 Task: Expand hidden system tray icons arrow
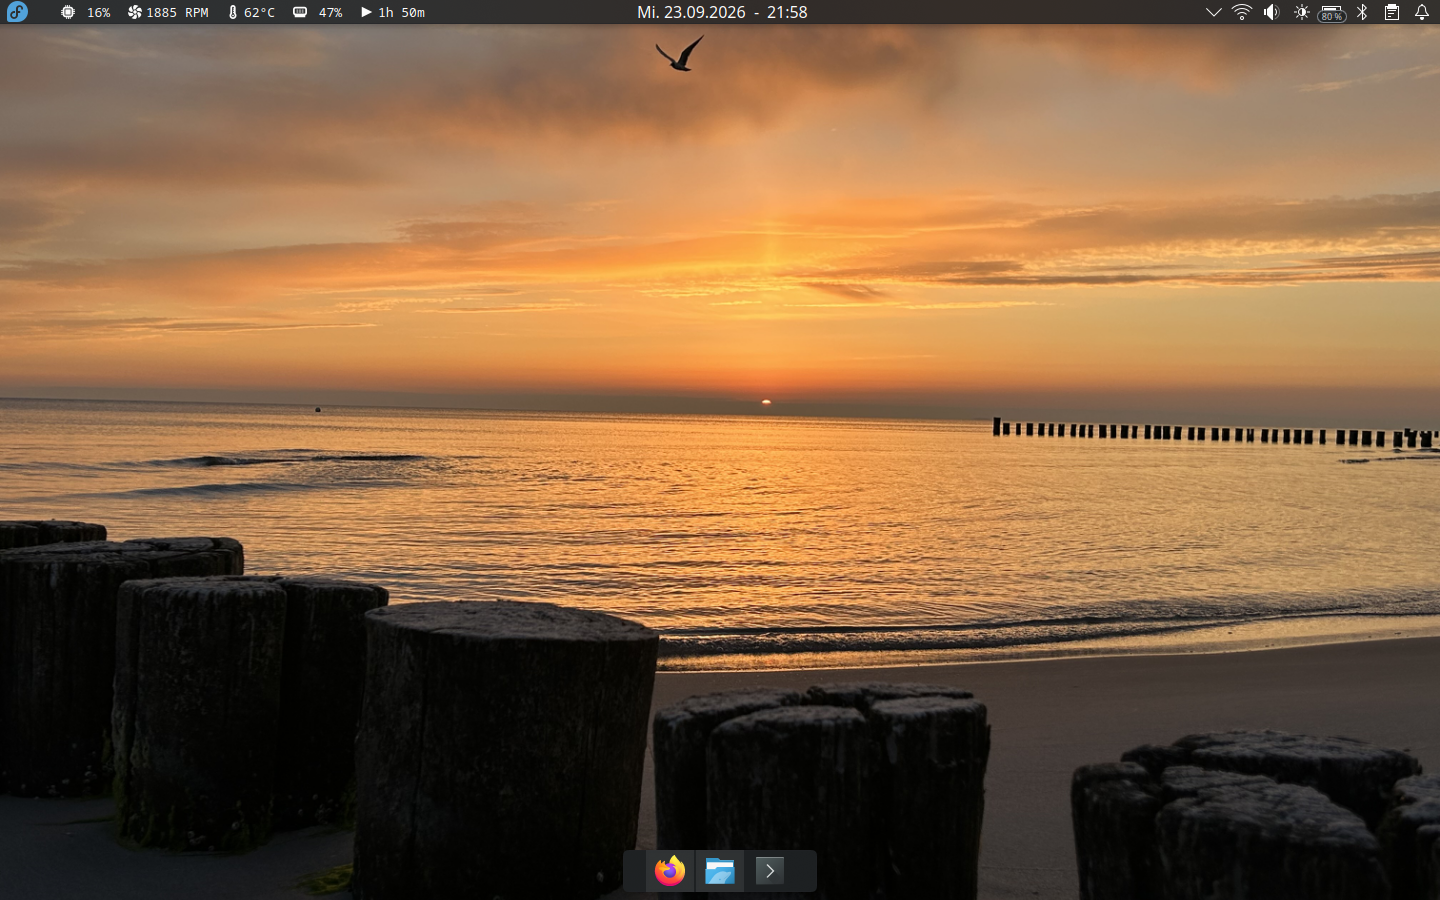1213,12
